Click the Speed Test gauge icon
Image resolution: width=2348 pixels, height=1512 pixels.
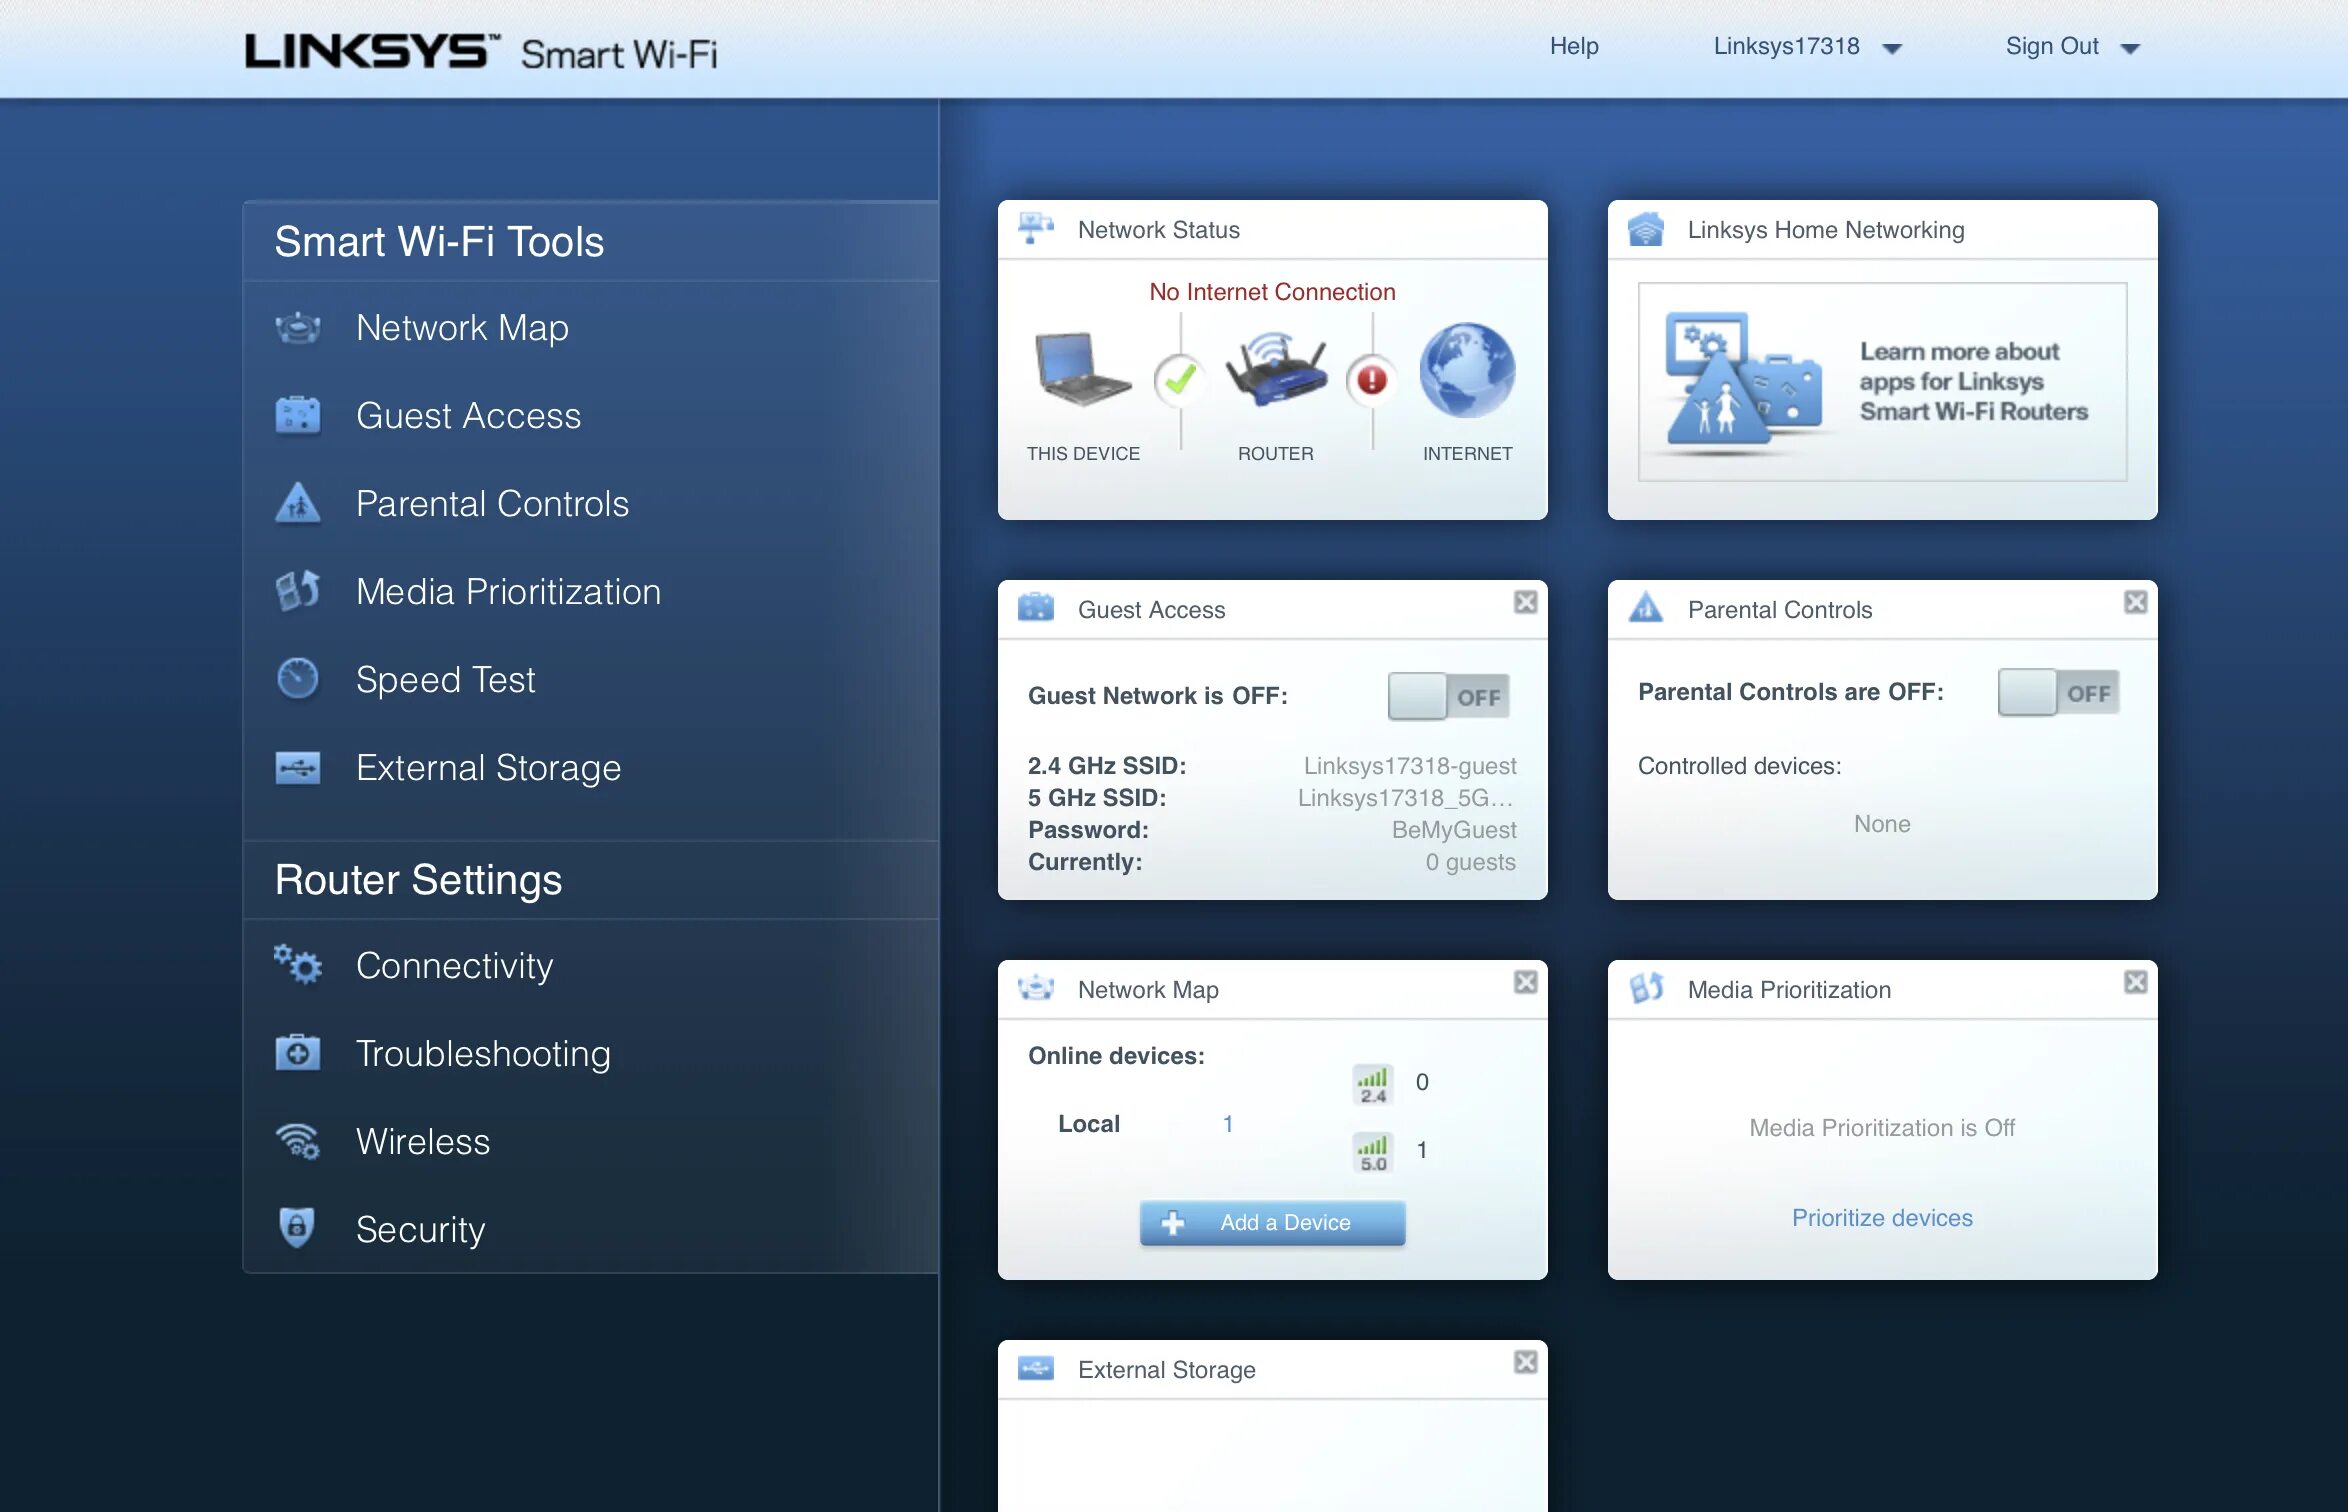click(297, 679)
